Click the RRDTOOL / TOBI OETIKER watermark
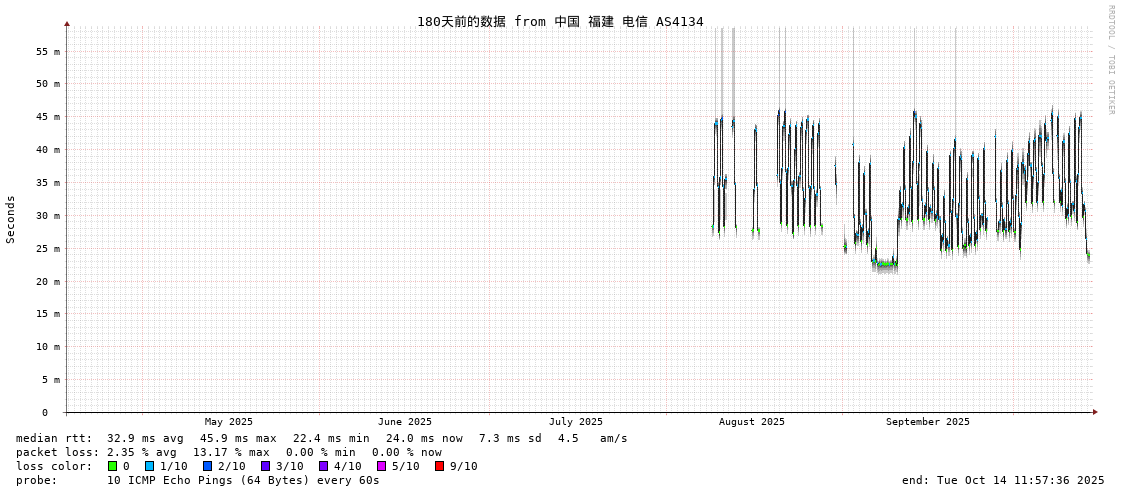The width and height of the screenshot is (1121, 494). coord(1111,60)
